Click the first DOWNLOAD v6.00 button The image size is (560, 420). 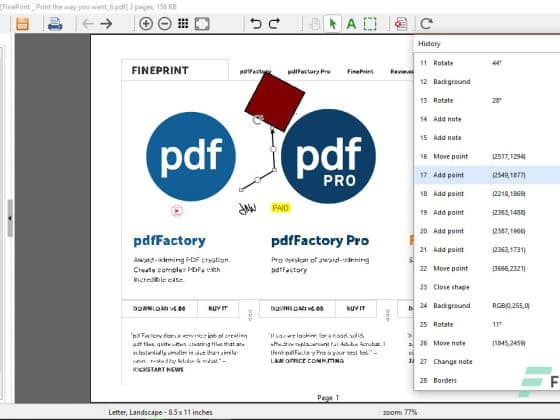click(159, 309)
